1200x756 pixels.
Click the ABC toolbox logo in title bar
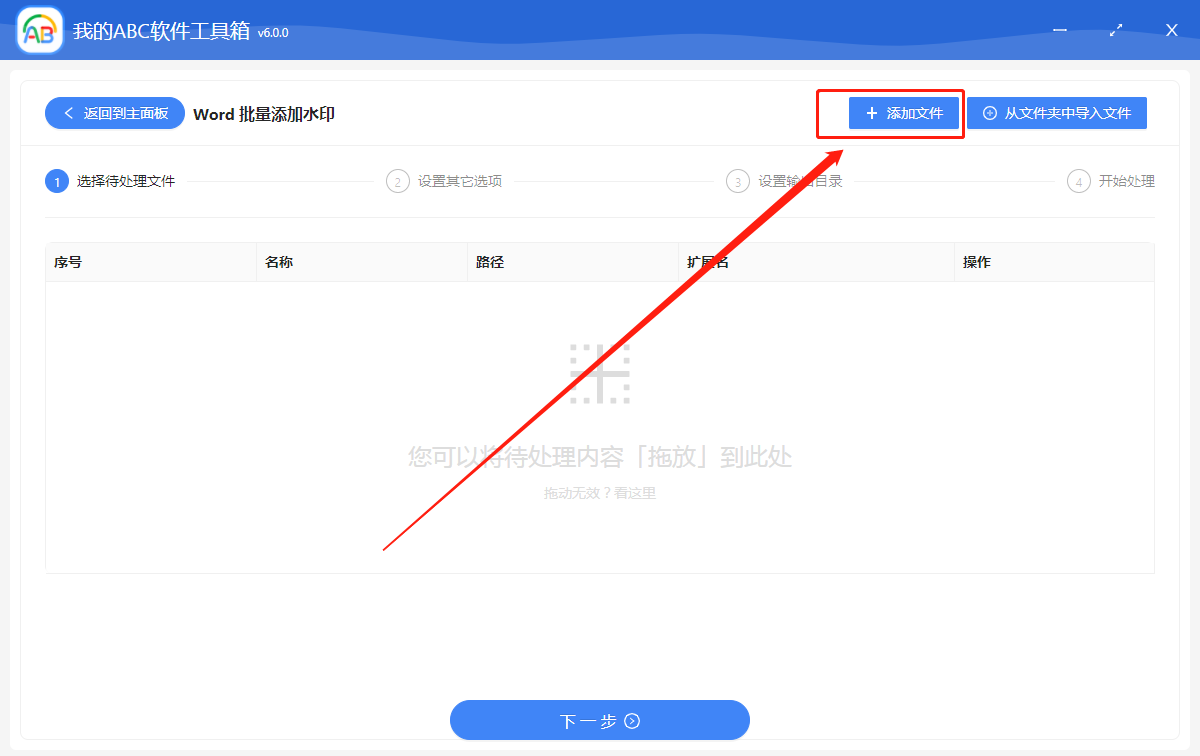[39, 30]
